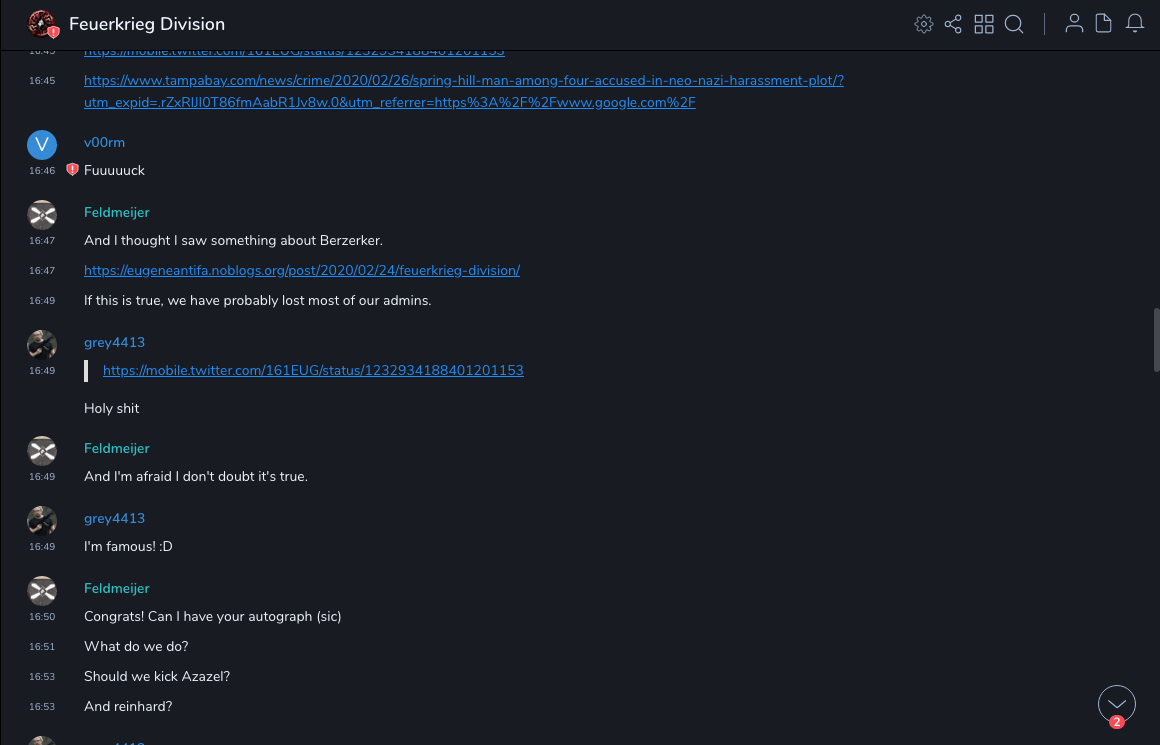Click the vertical scrollbar thumb on the right
This screenshot has width=1160, height=745.
pos(1156,340)
